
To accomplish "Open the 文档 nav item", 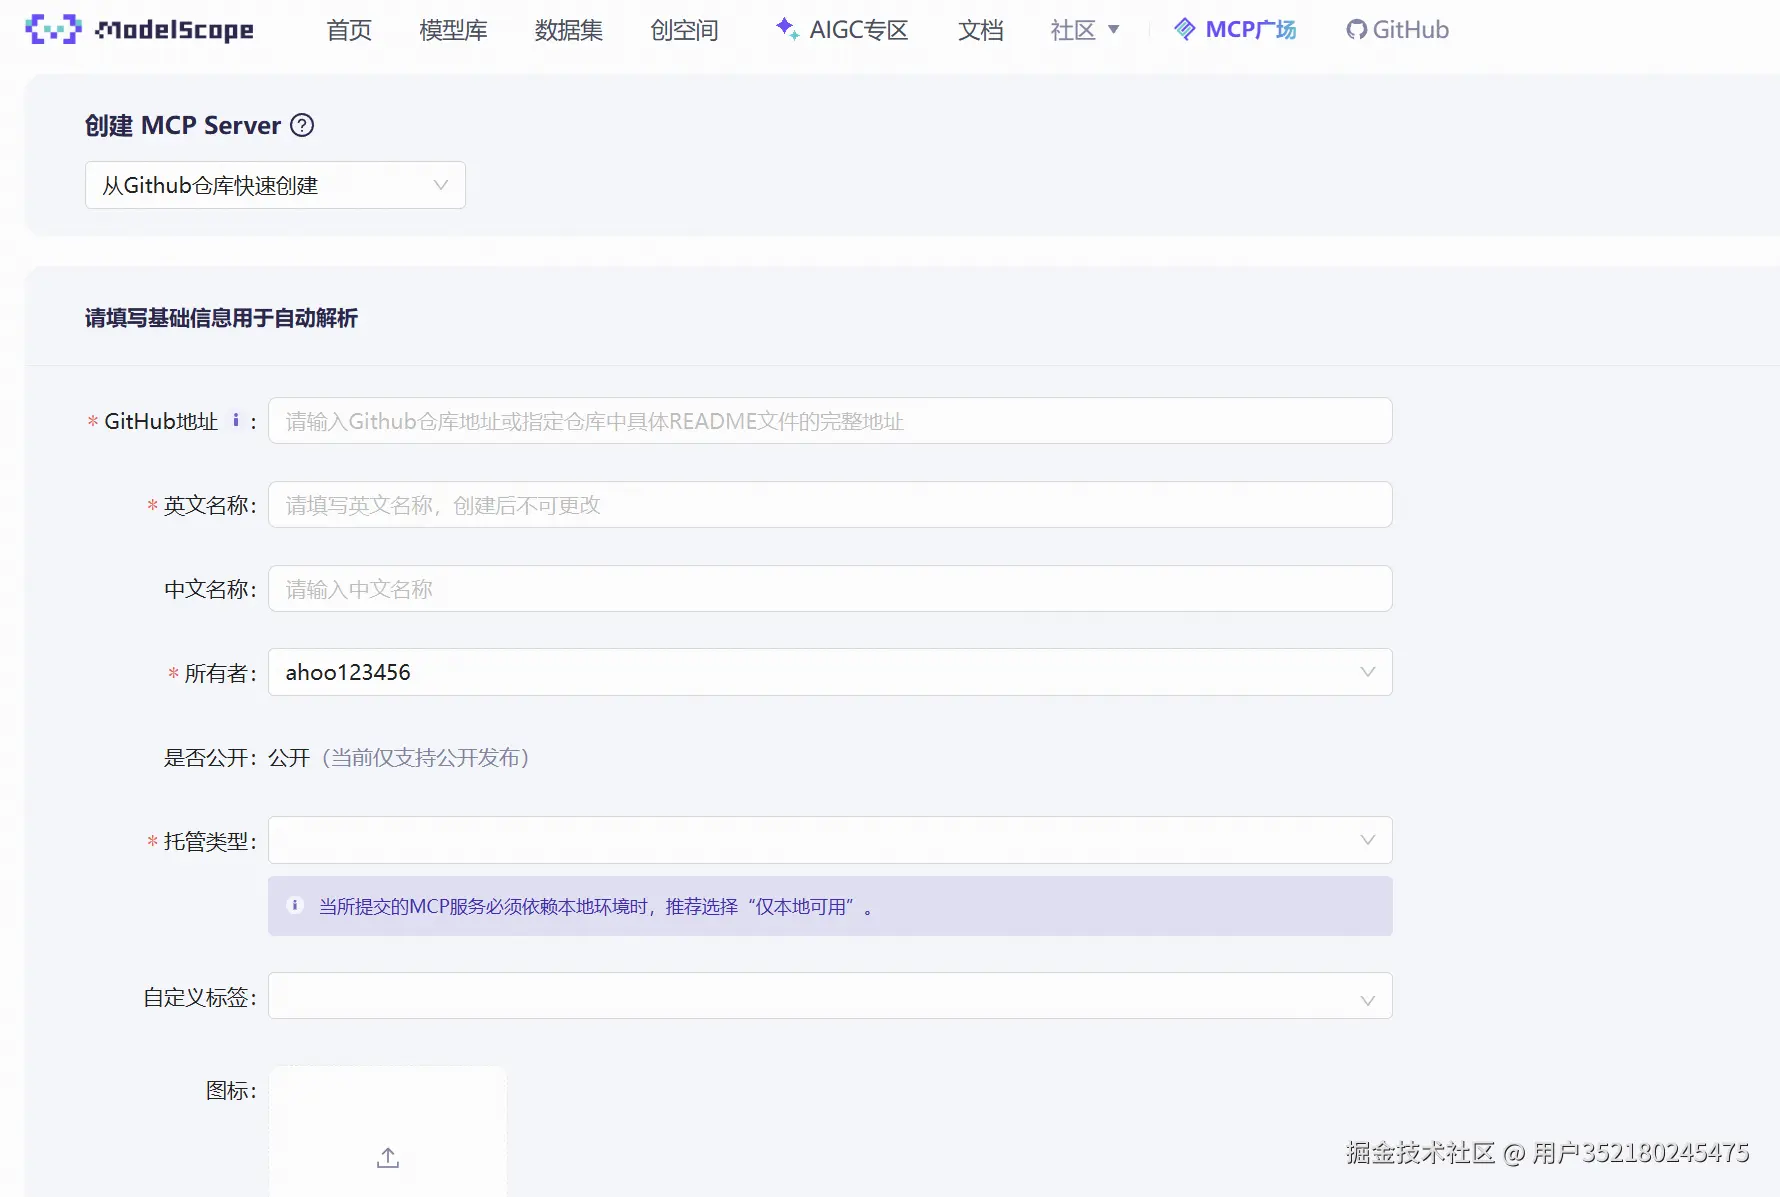I will pyautogui.click(x=980, y=30).
